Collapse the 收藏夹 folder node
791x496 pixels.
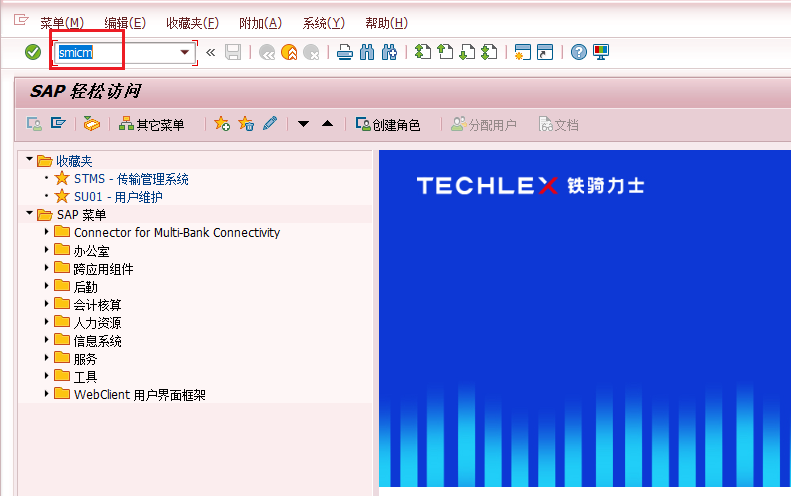[29, 159]
